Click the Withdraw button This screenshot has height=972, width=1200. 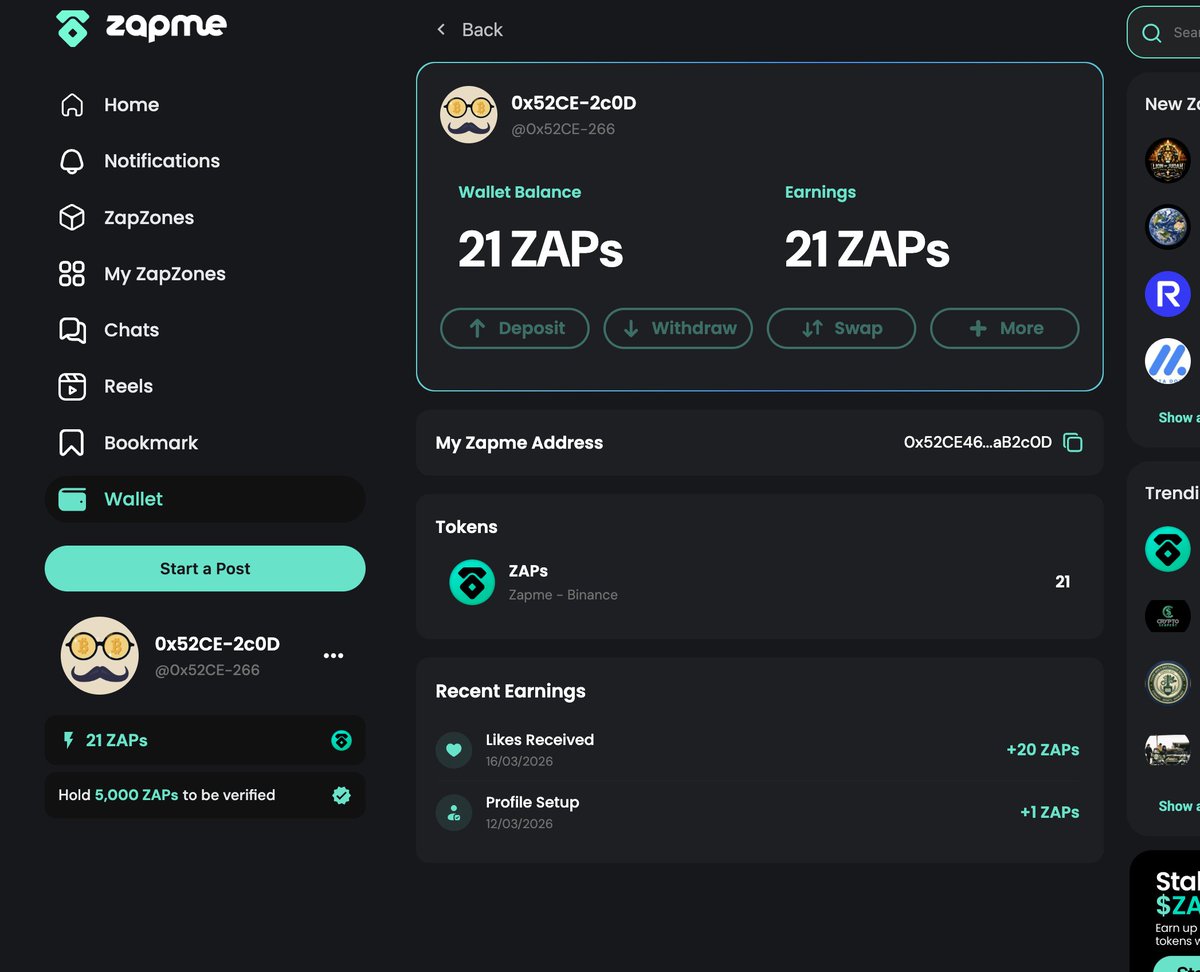pos(678,328)
